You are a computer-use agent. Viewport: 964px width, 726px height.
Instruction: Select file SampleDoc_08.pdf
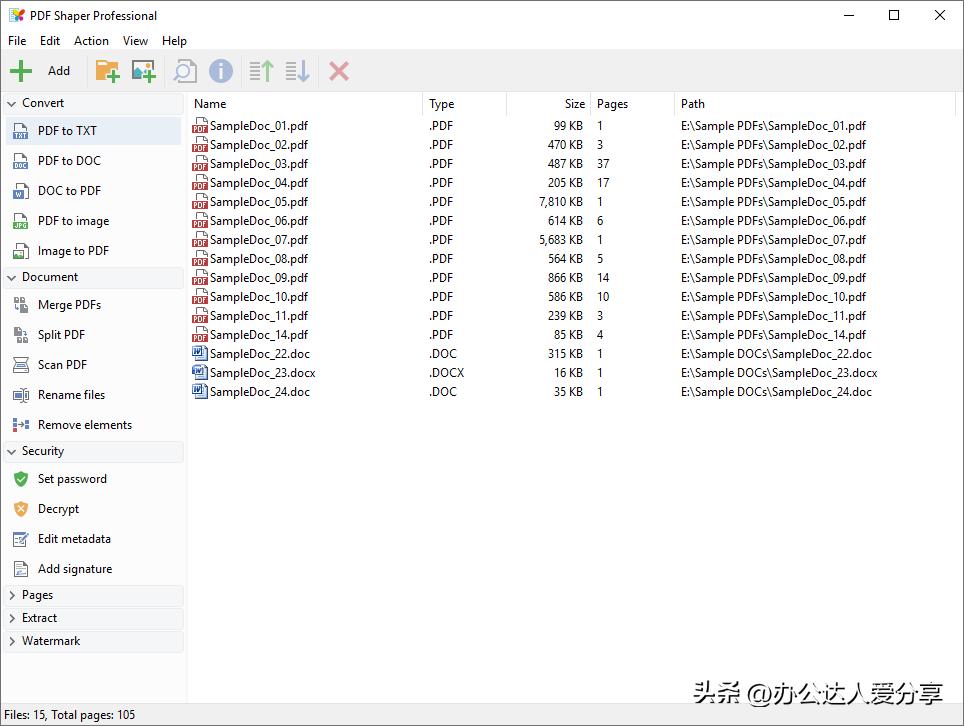coord(259,259)
